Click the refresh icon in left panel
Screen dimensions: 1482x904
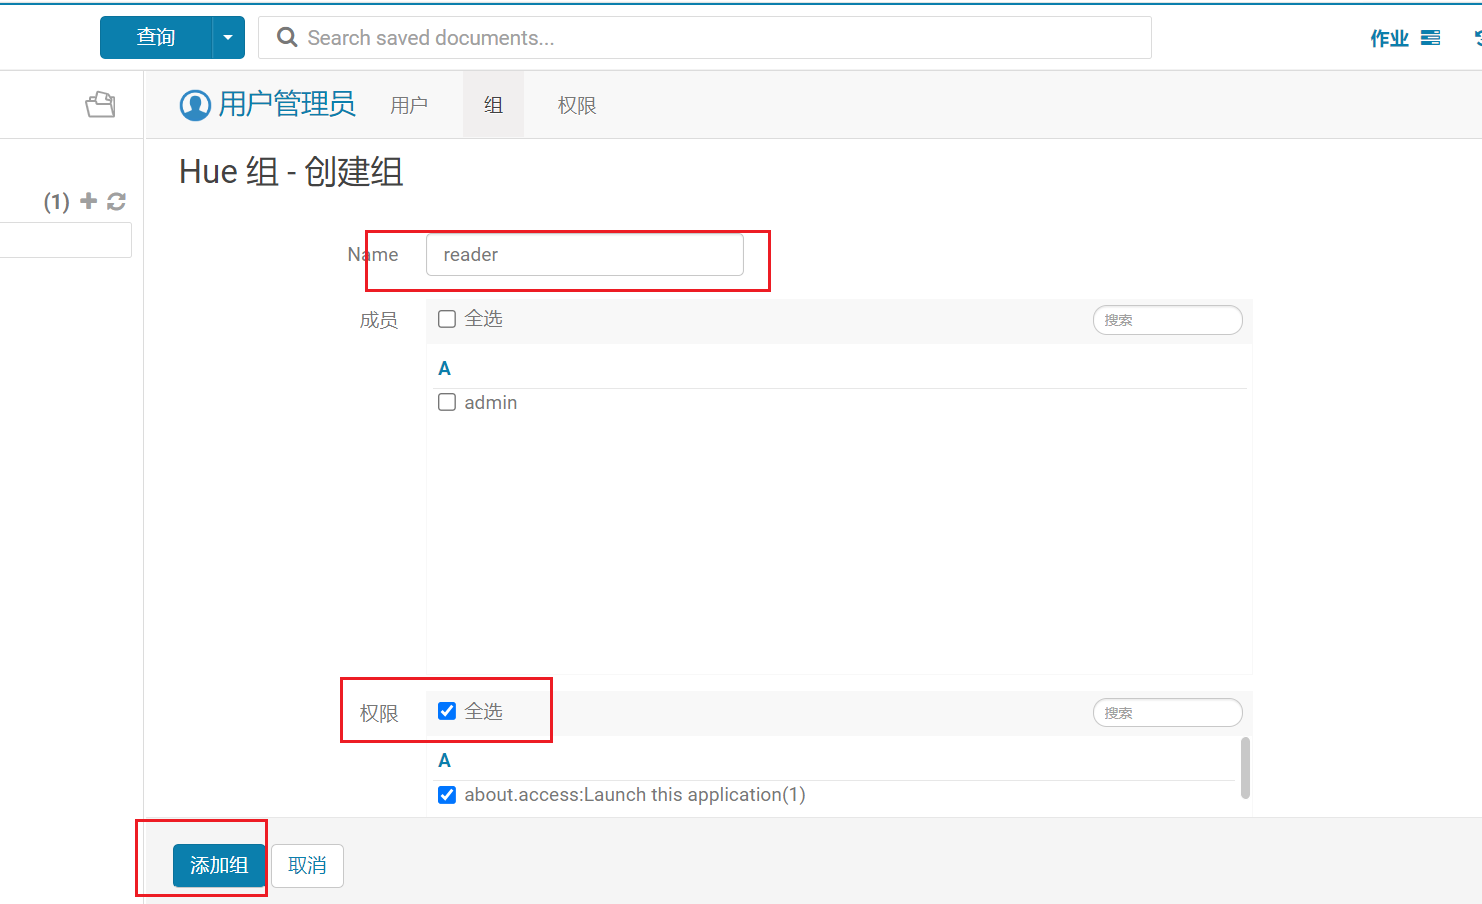116,201
